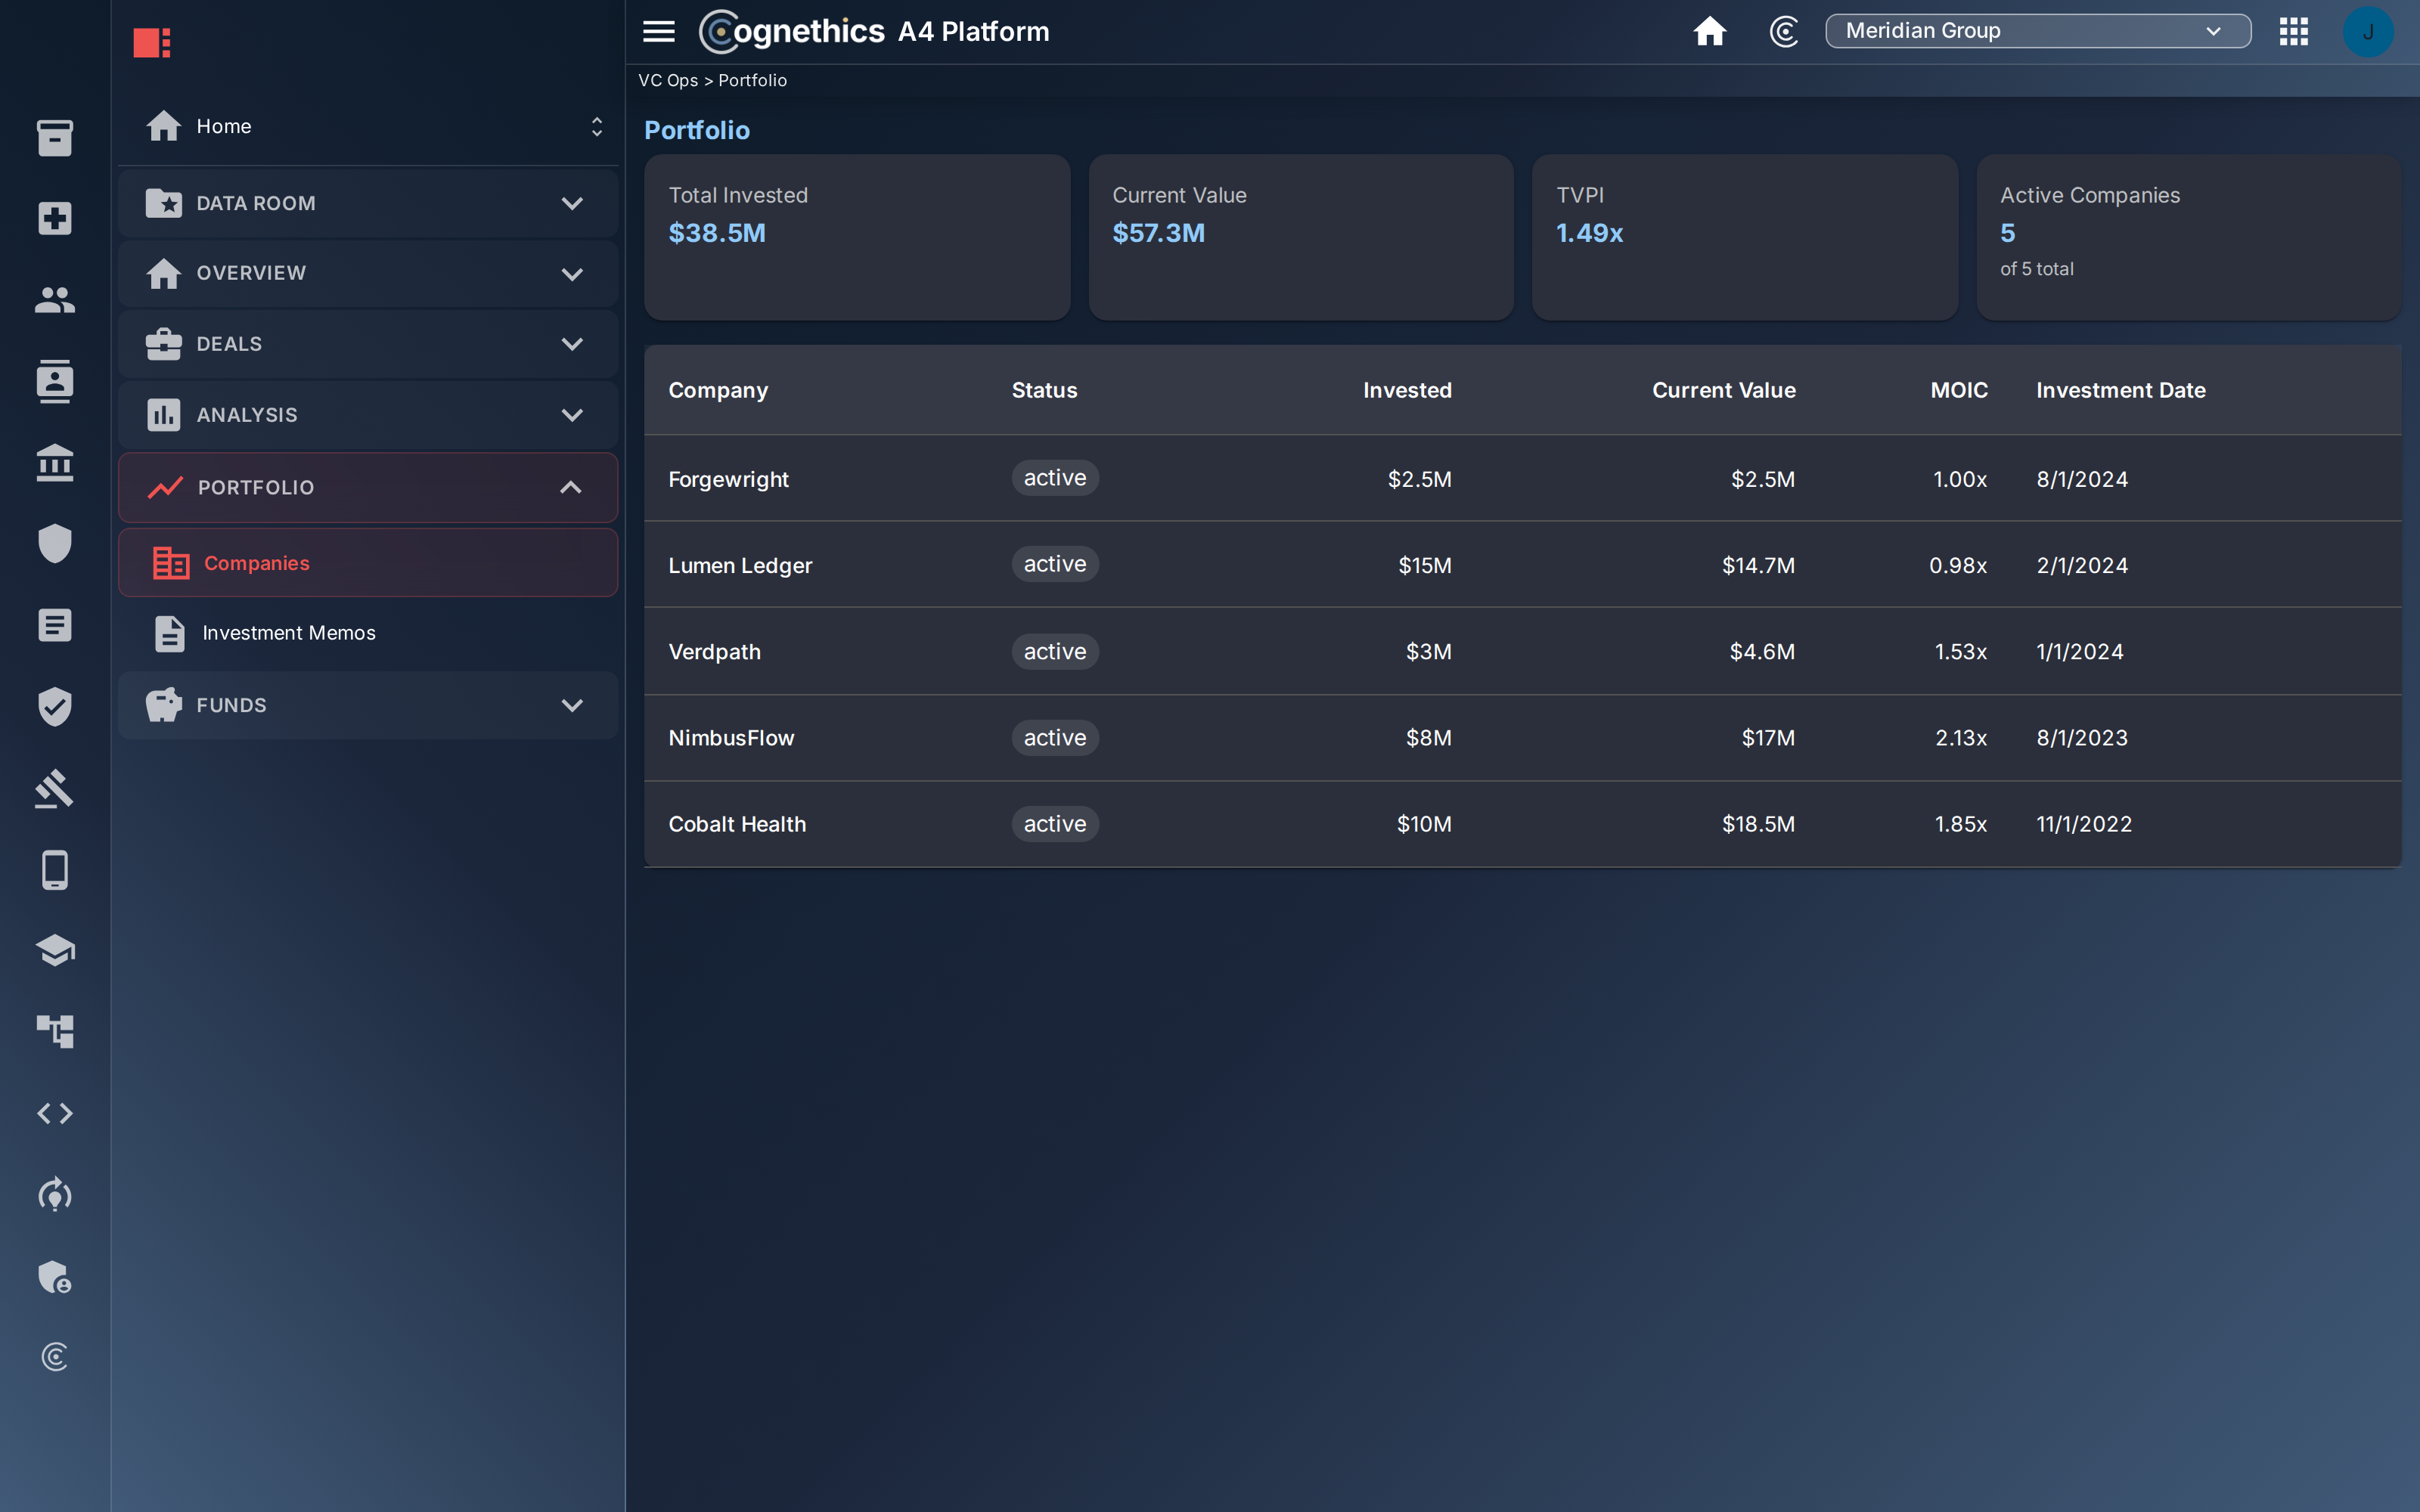Click the $18.5M current value cell
This screenshot has height=1512, width=2420.
pos(1758,824)
